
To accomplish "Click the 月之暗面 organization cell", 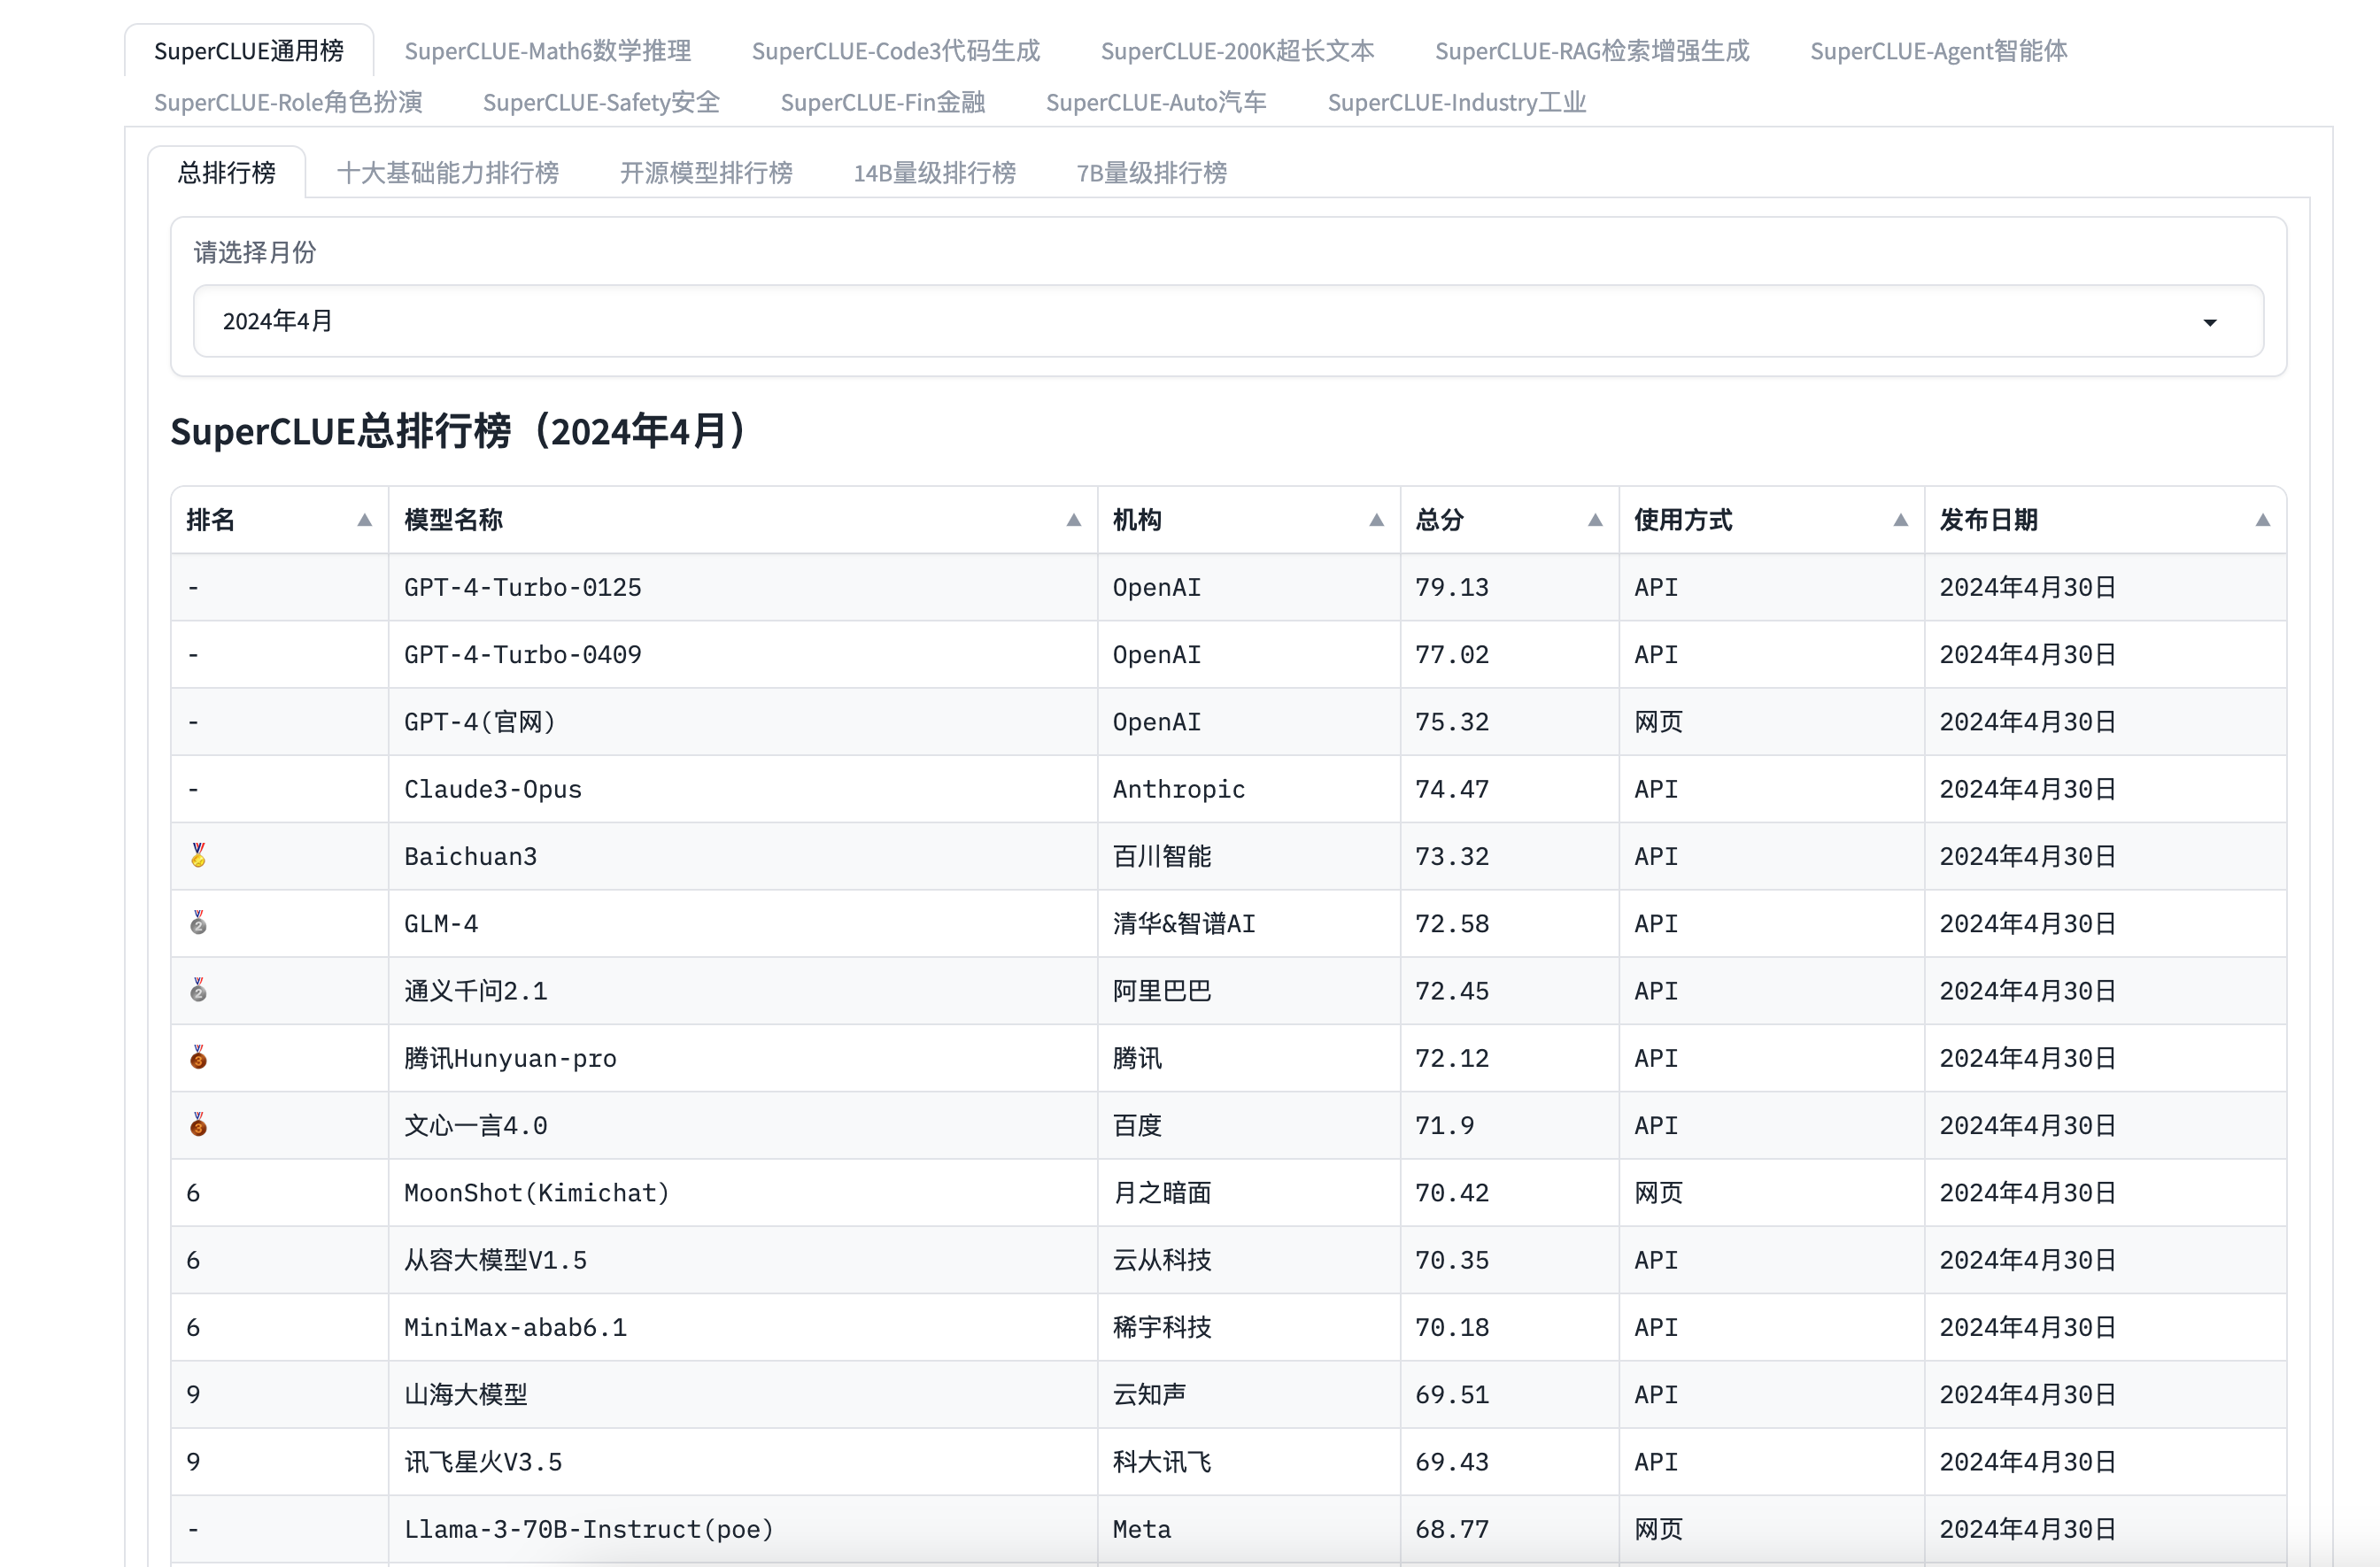I will (x=1249, y=1193).
